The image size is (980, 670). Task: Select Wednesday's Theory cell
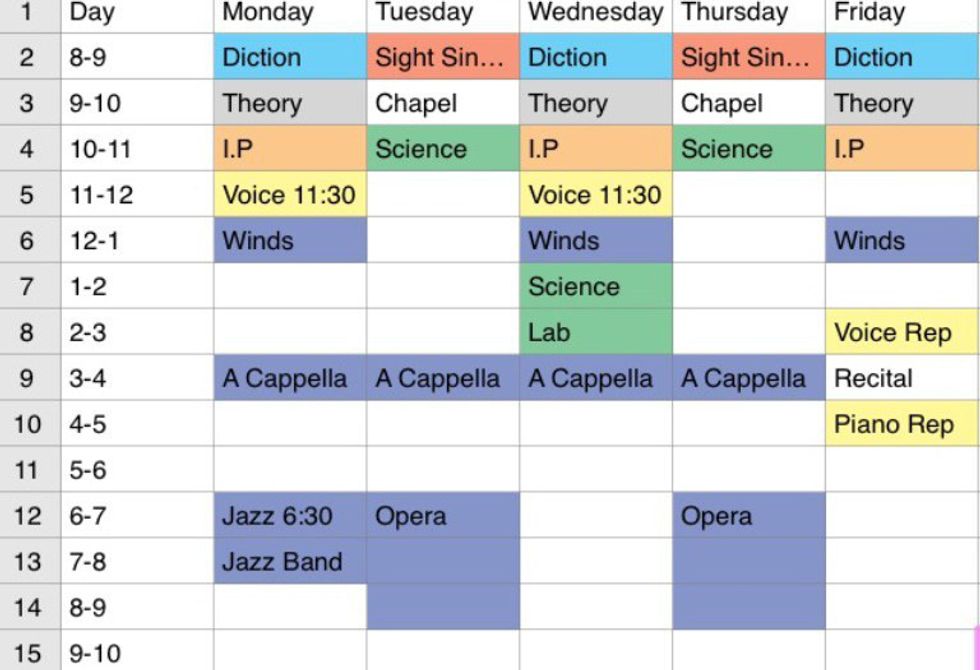tap(596, 103)
